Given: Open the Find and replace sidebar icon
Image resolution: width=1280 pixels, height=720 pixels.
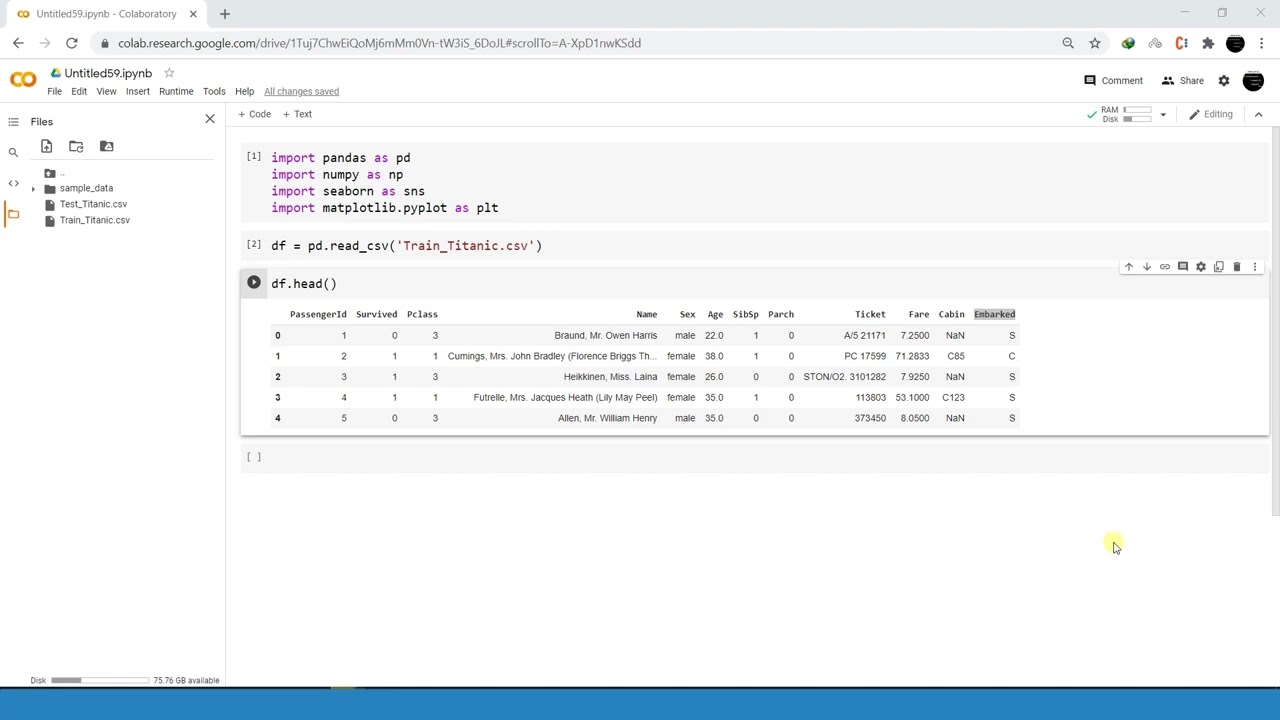Looking at the screenshot, I should (13, 153).
